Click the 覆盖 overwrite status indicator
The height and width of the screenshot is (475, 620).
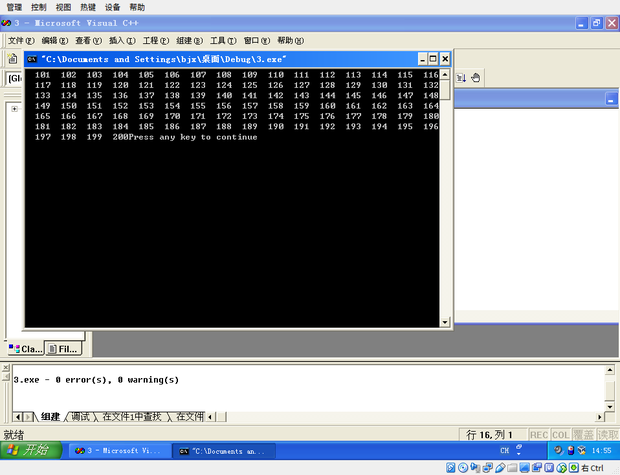[x=583, y=435]
